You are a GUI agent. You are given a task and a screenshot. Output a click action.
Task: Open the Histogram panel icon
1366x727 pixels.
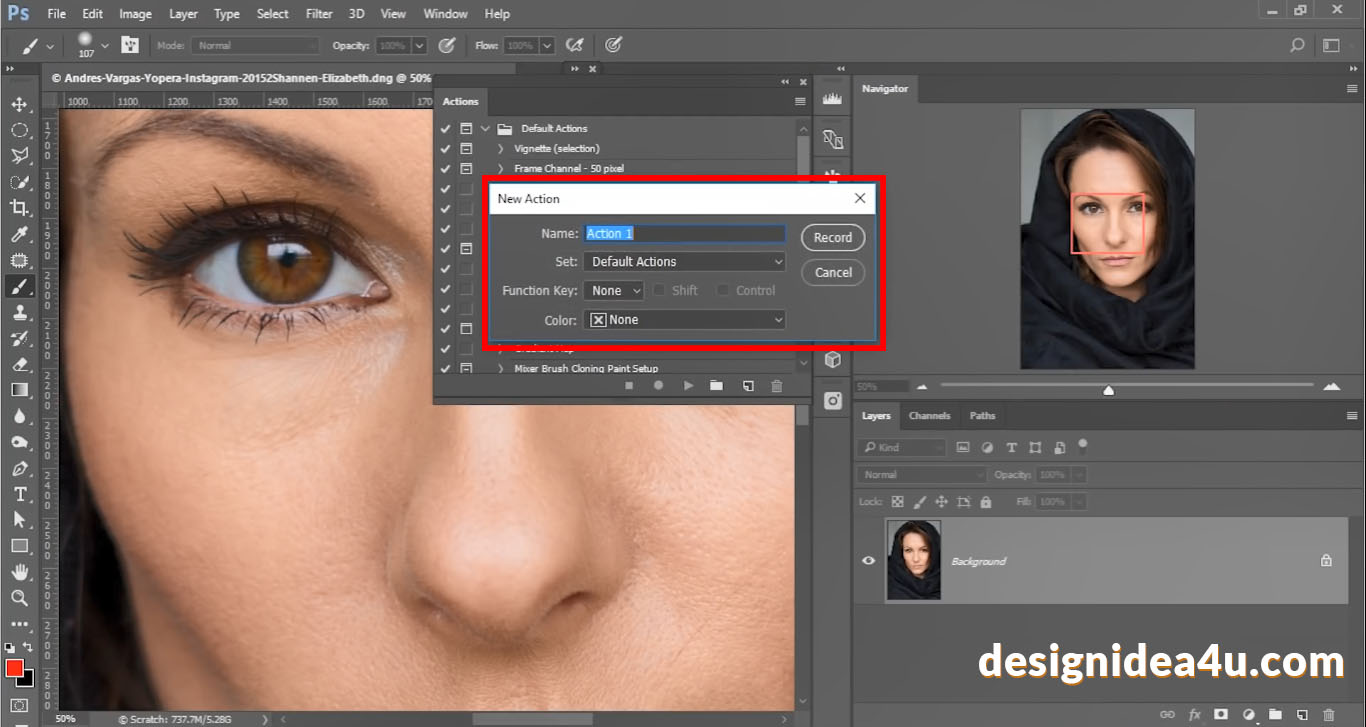(x=832, y=99)
